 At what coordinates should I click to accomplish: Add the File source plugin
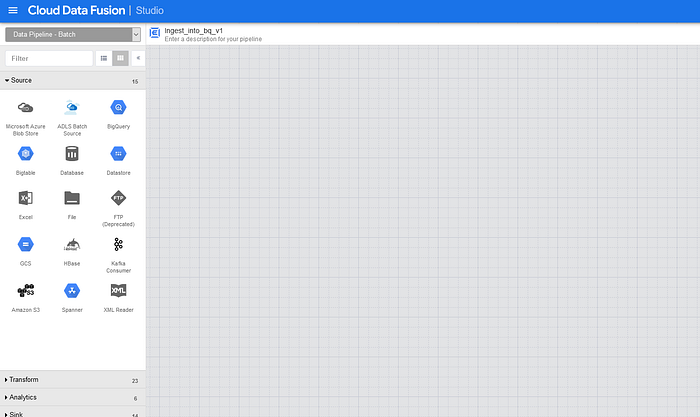pos(72,205)
